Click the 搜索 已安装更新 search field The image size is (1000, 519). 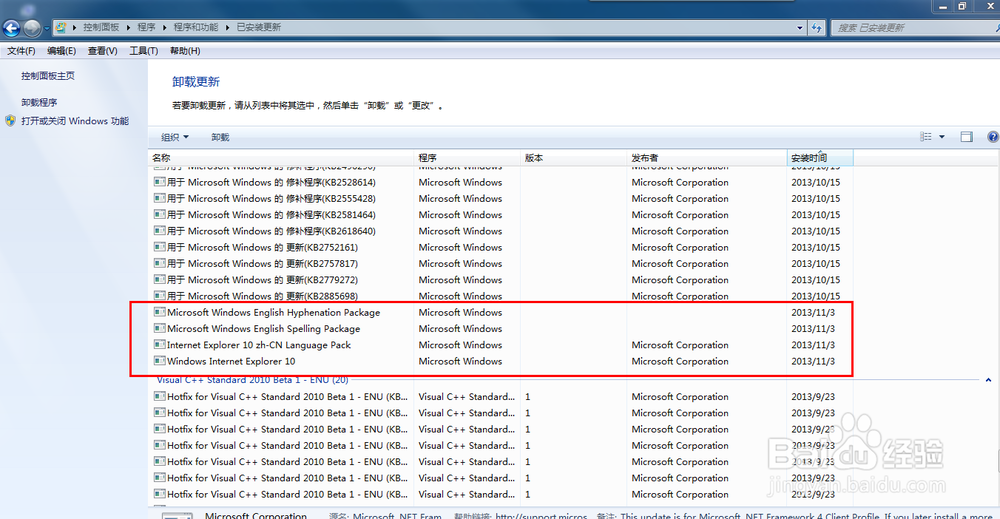coord(914,27)
